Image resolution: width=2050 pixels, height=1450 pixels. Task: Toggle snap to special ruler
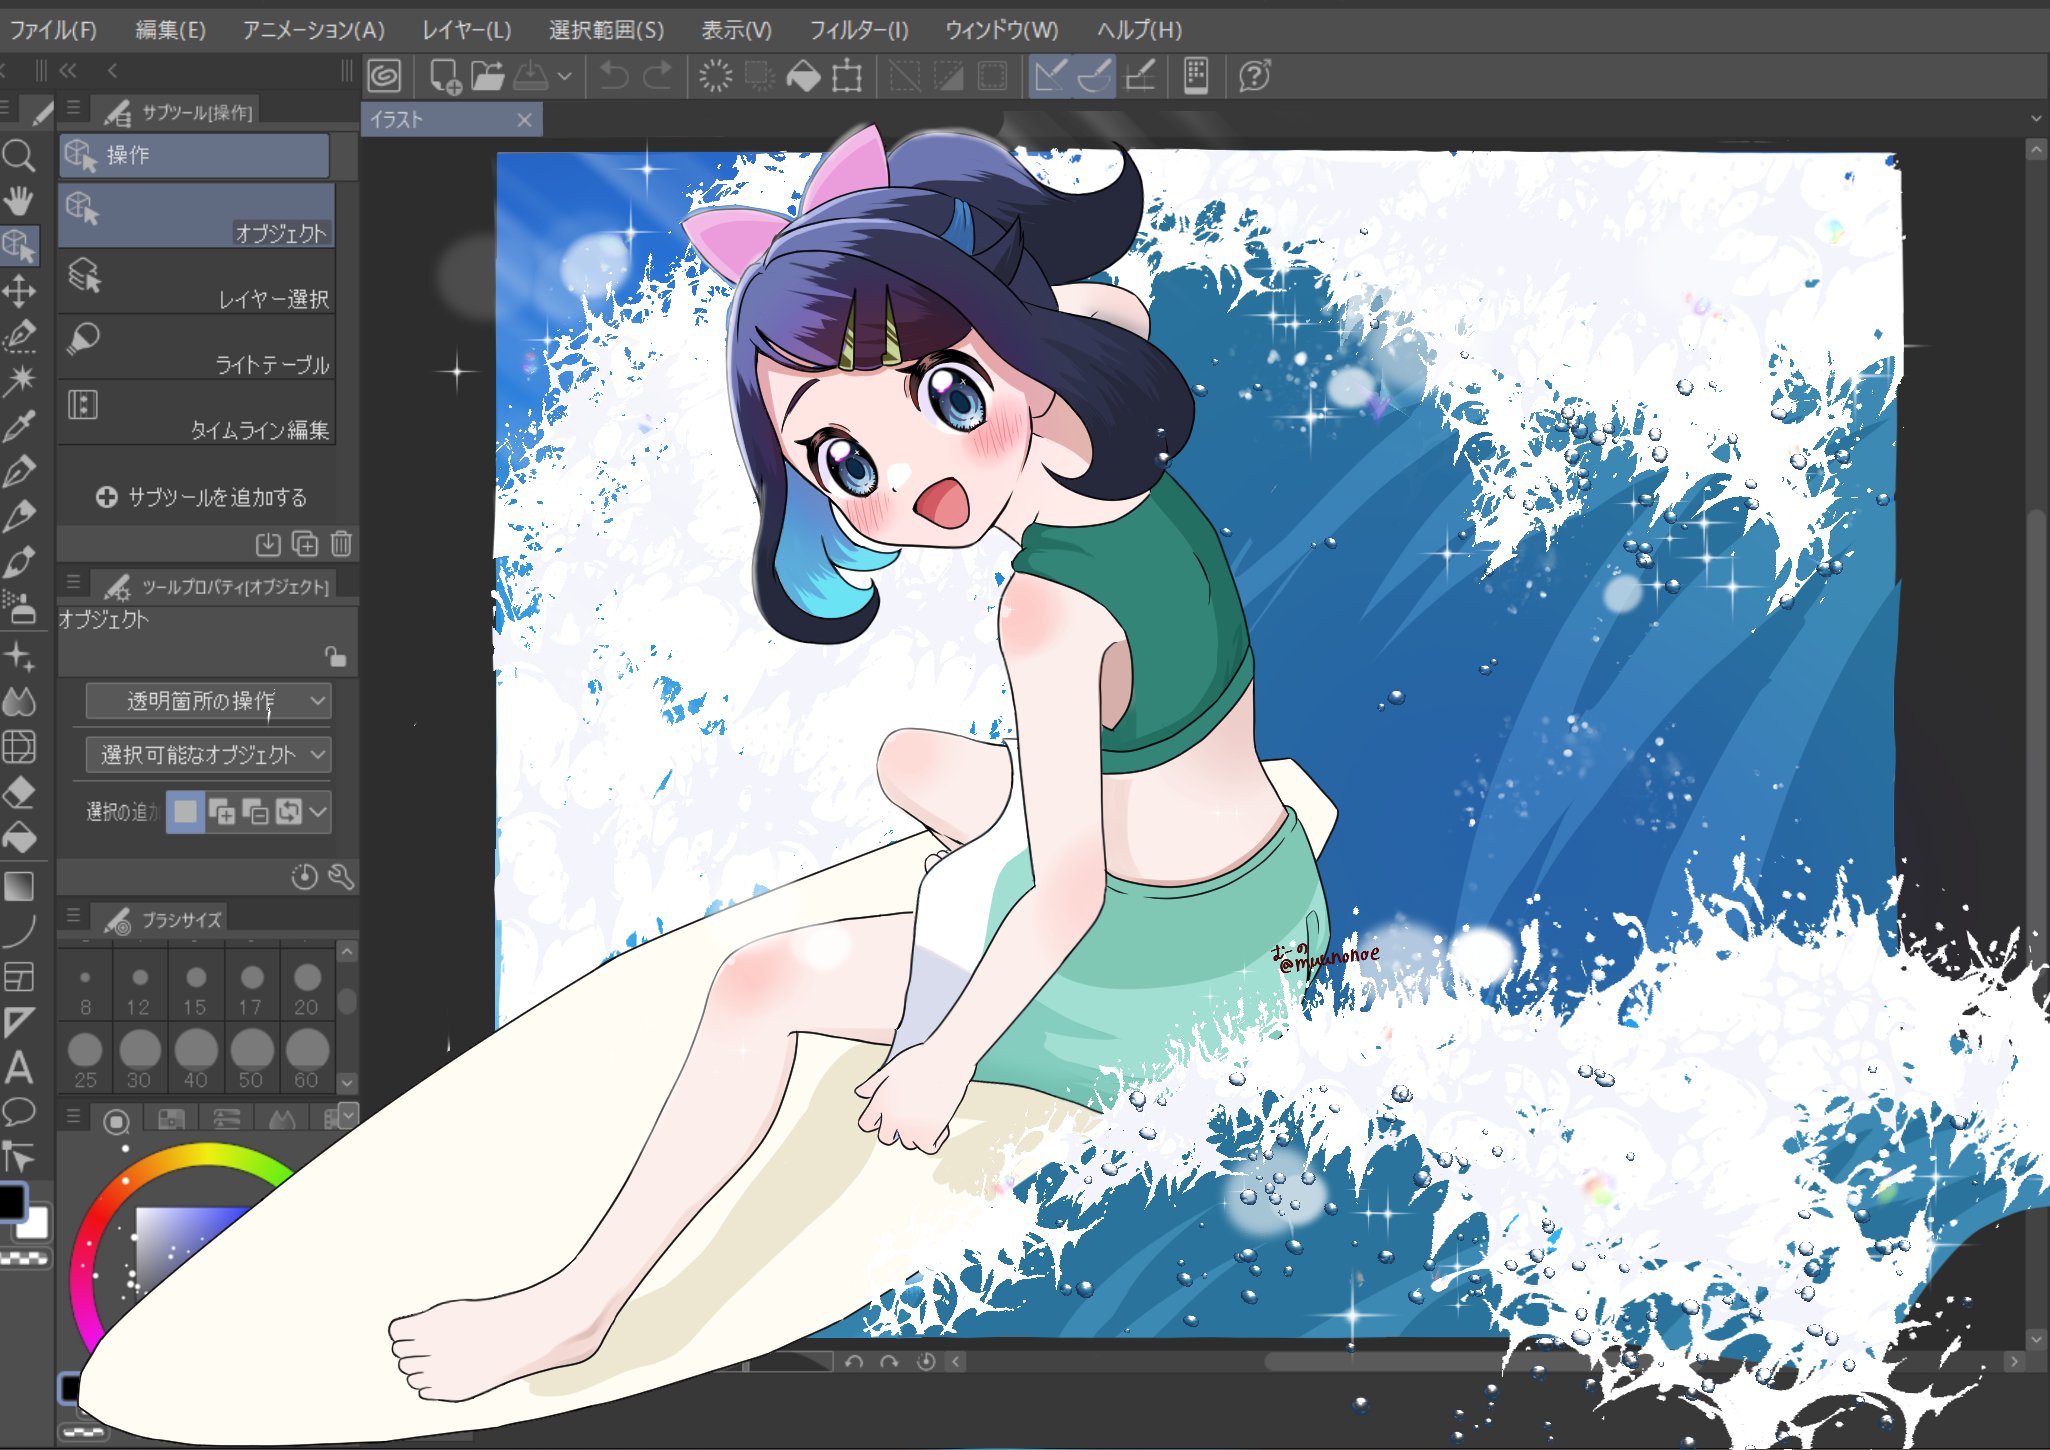1095,76
